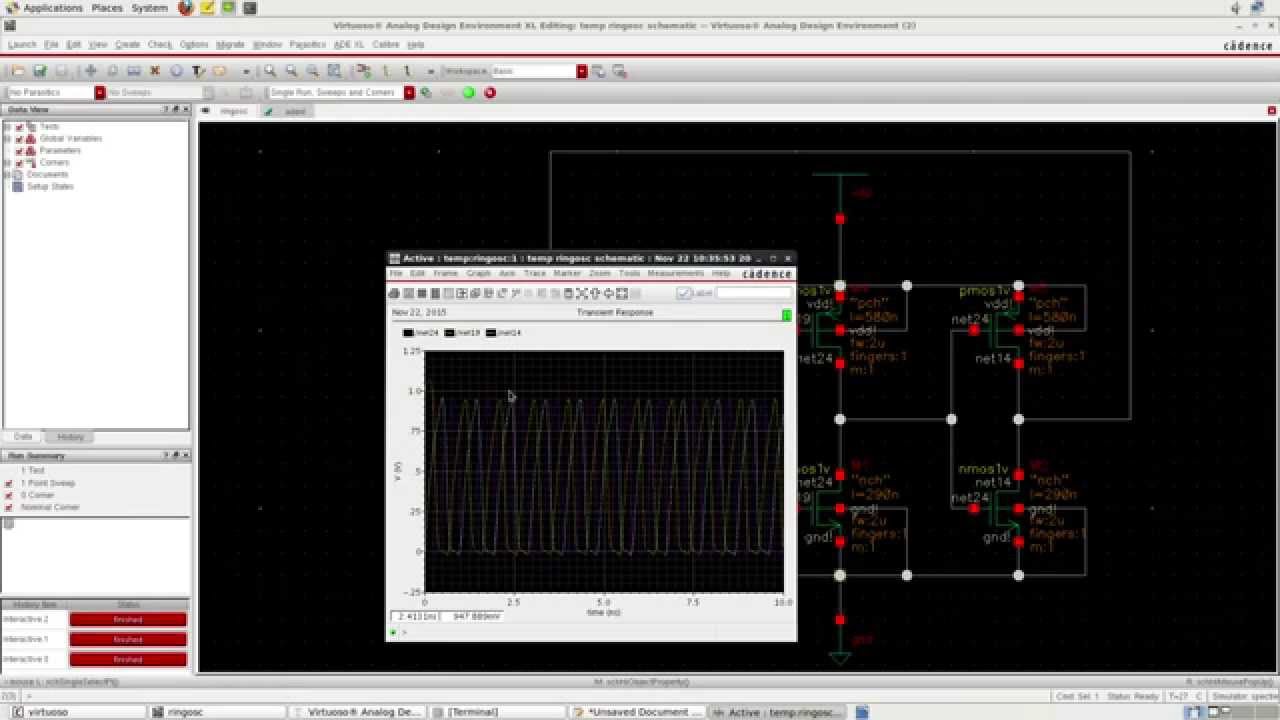Expand the Documents tree node

click(x=7, y=175)
